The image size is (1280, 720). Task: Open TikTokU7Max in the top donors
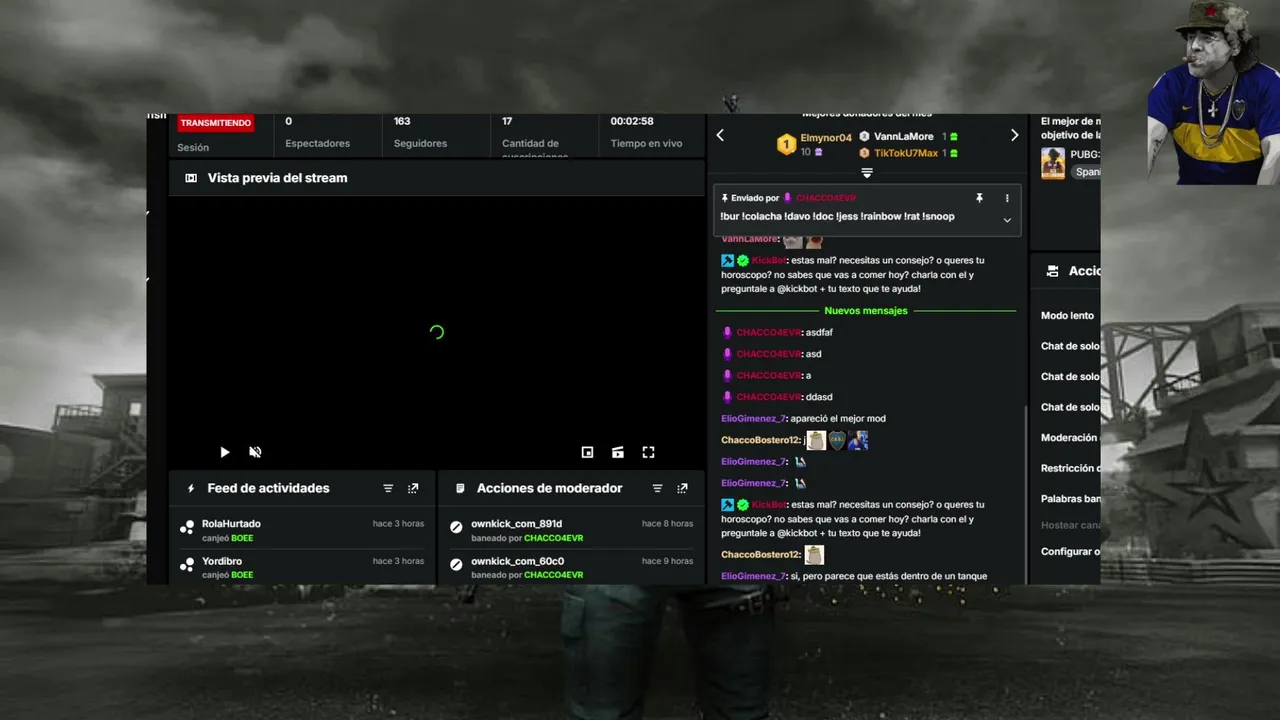pyautogui.click(x=906, y=153)
